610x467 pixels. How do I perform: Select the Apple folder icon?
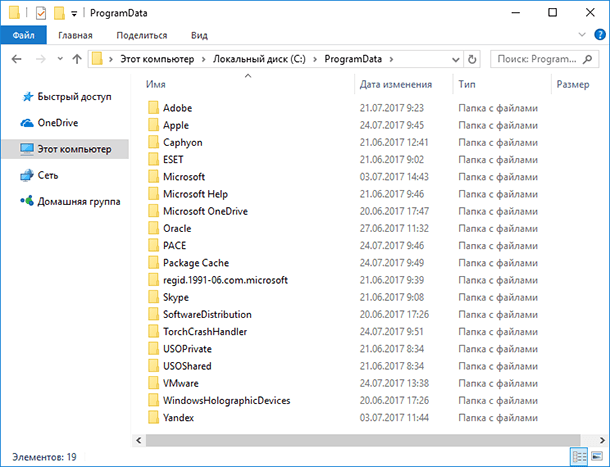pos(154,125)
